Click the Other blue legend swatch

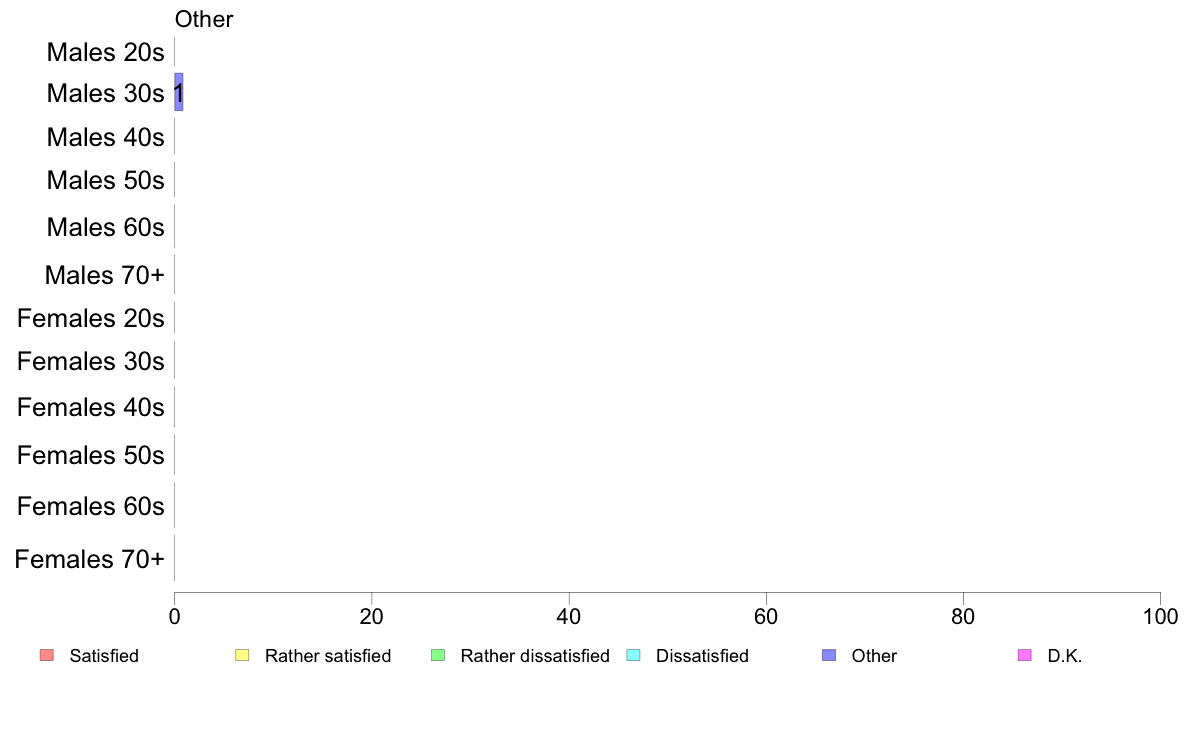click(829, 655)
